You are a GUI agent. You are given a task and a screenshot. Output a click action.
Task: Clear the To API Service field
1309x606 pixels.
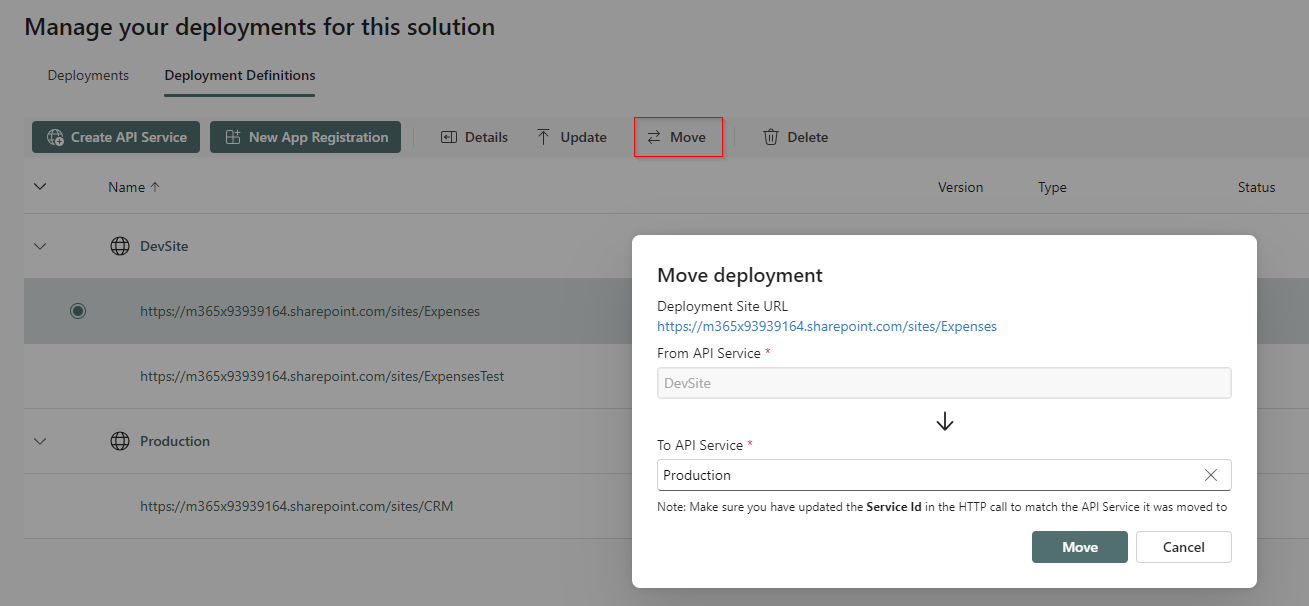point(1210,475)
